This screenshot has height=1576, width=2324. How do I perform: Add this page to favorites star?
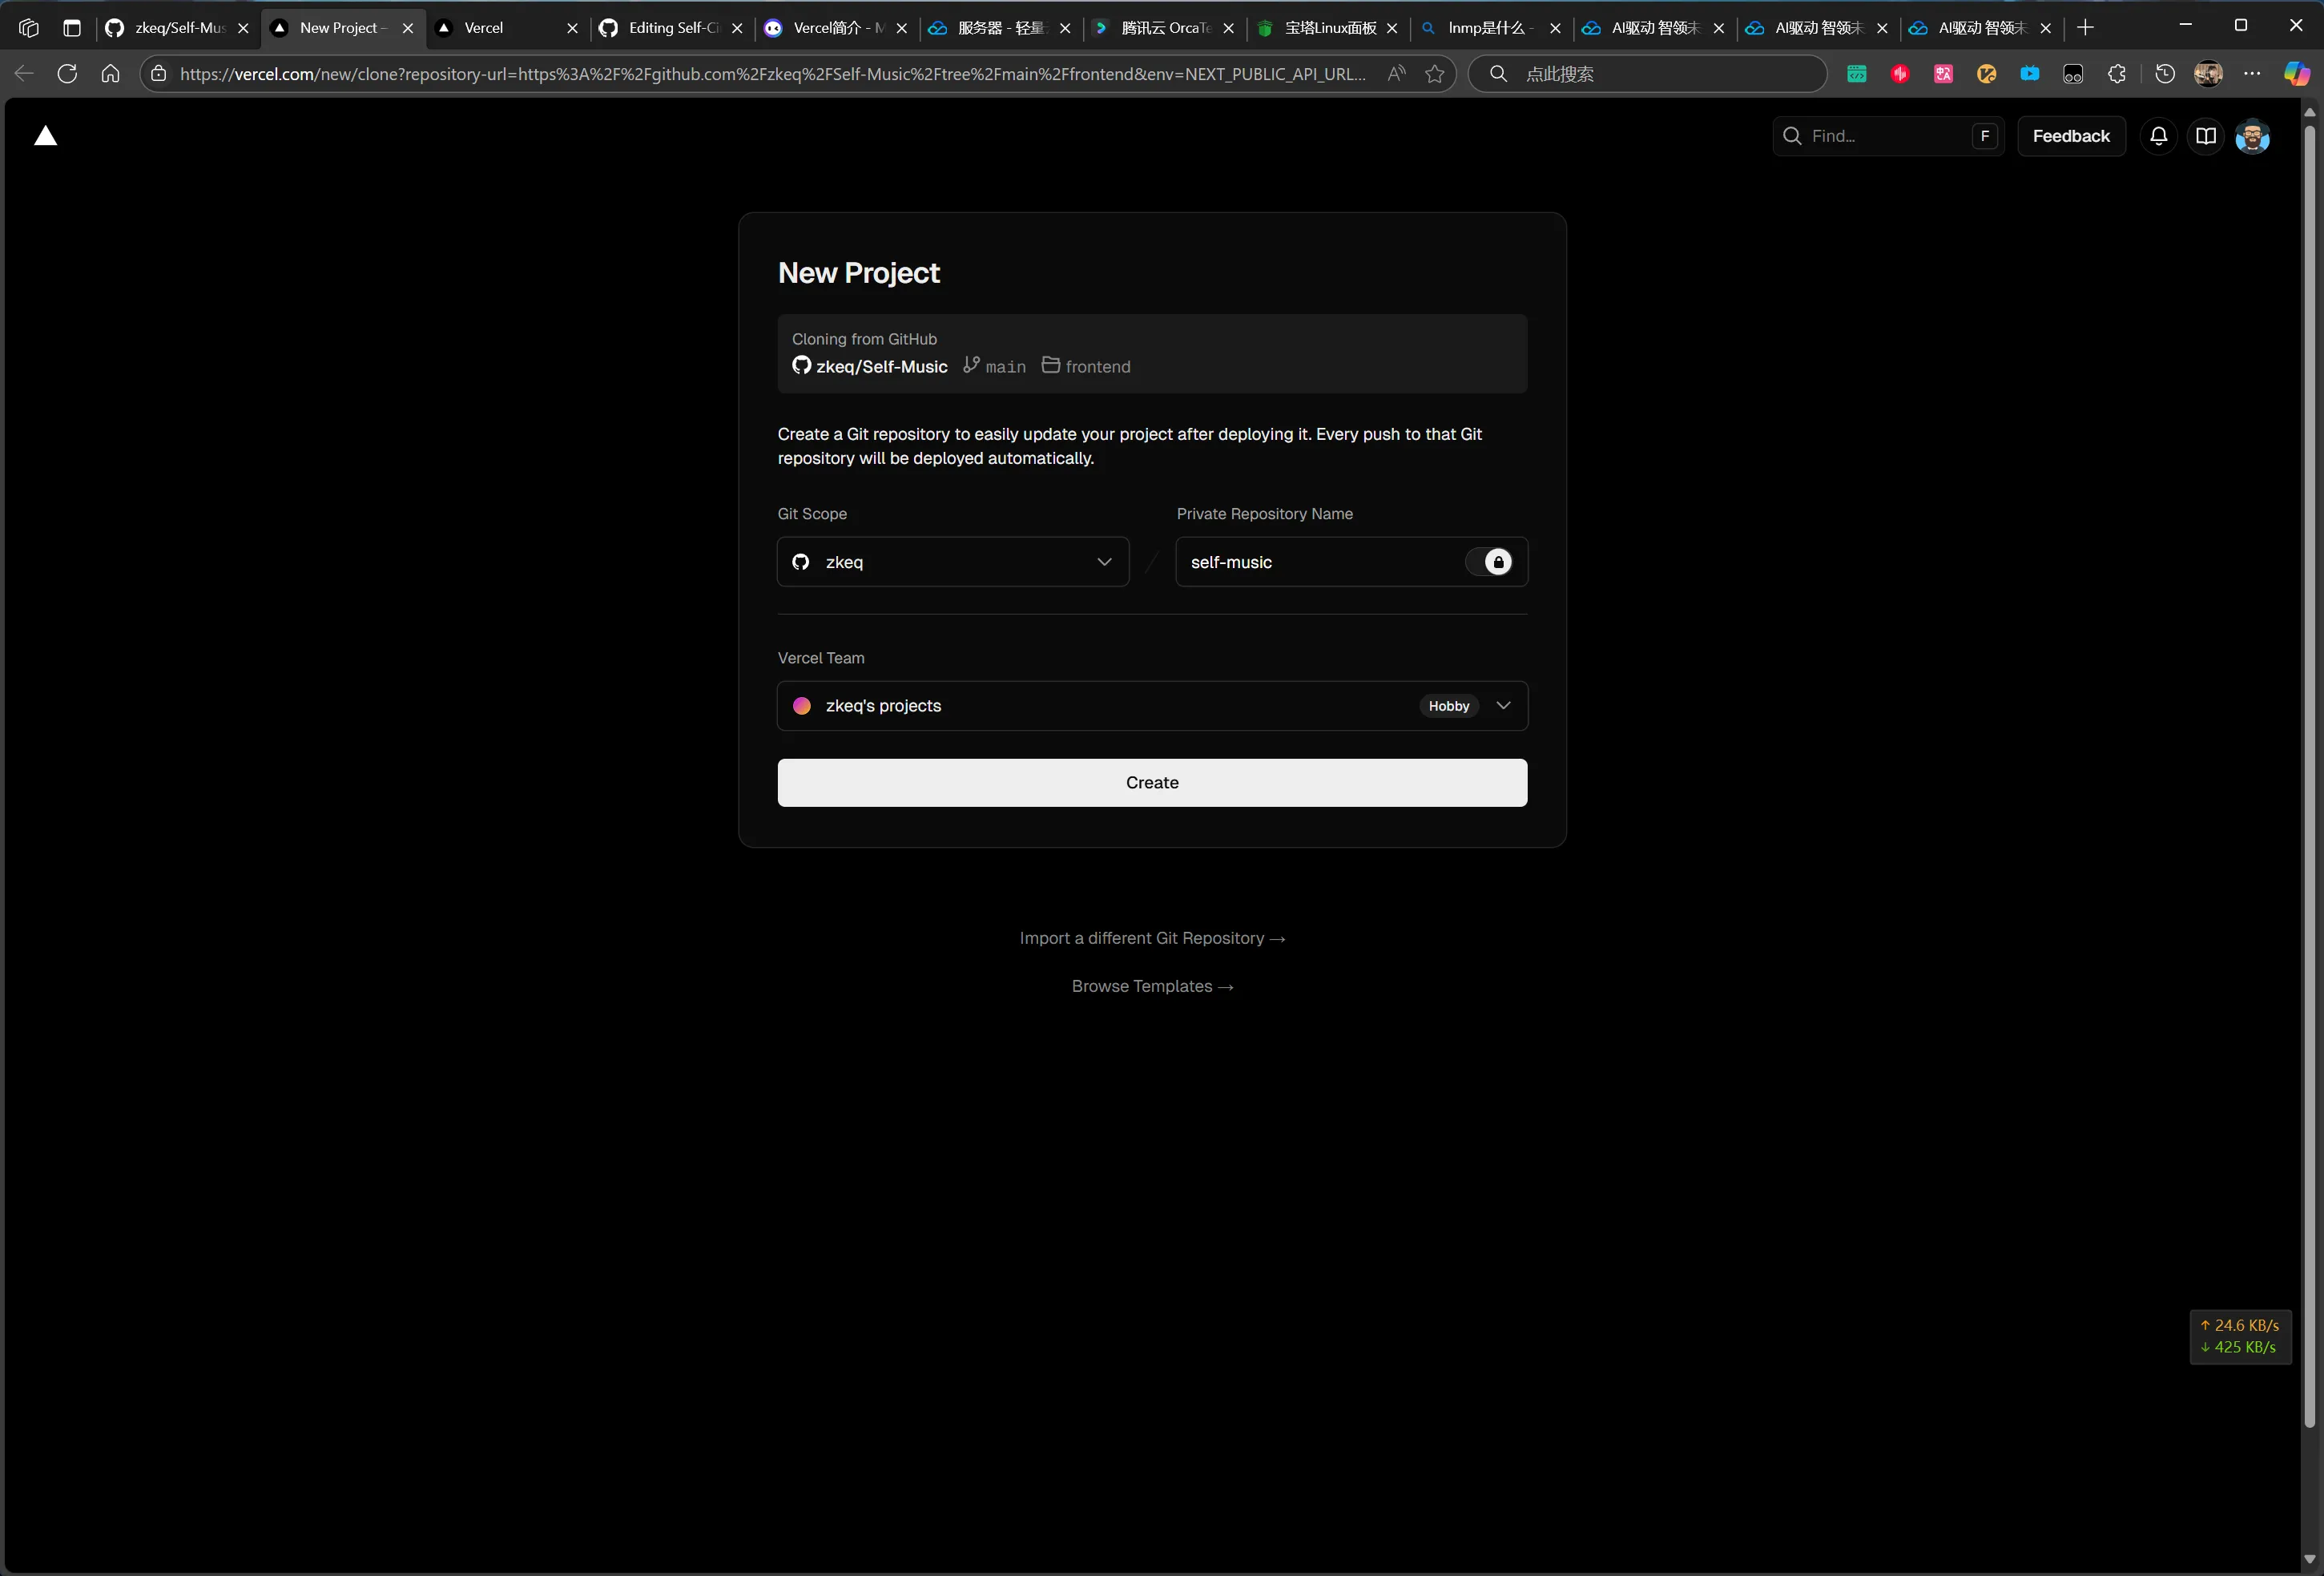[x=1434, y=73]
